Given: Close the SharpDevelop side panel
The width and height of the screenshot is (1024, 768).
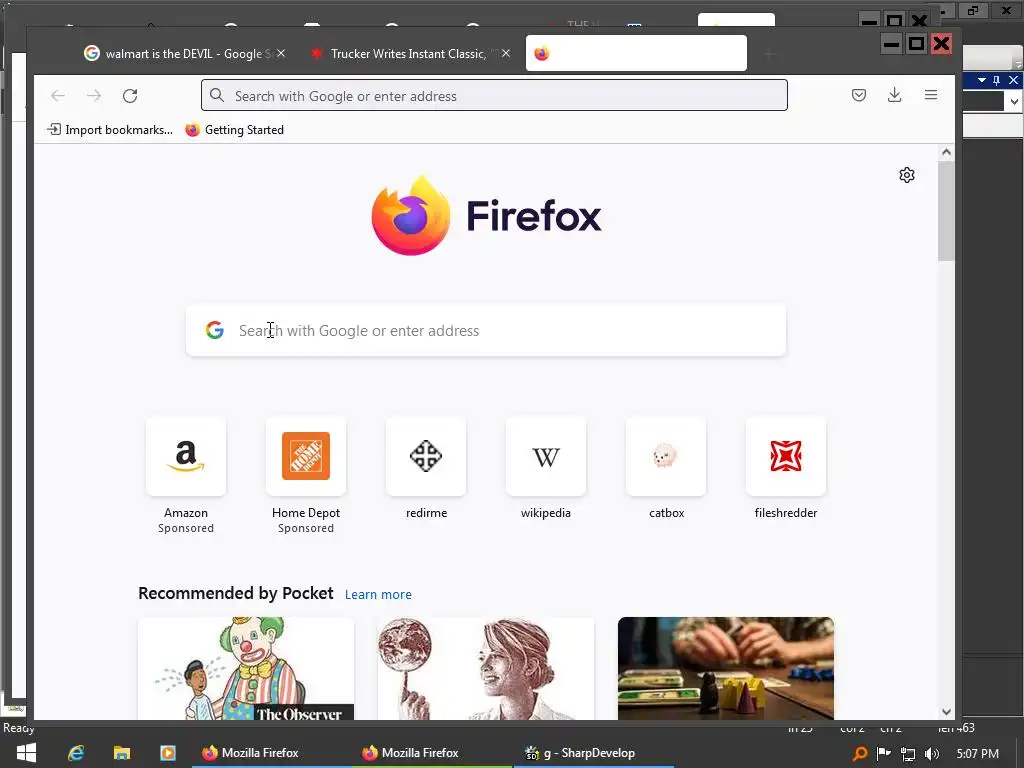Looking at the screenshot, I should point(1013,80).
